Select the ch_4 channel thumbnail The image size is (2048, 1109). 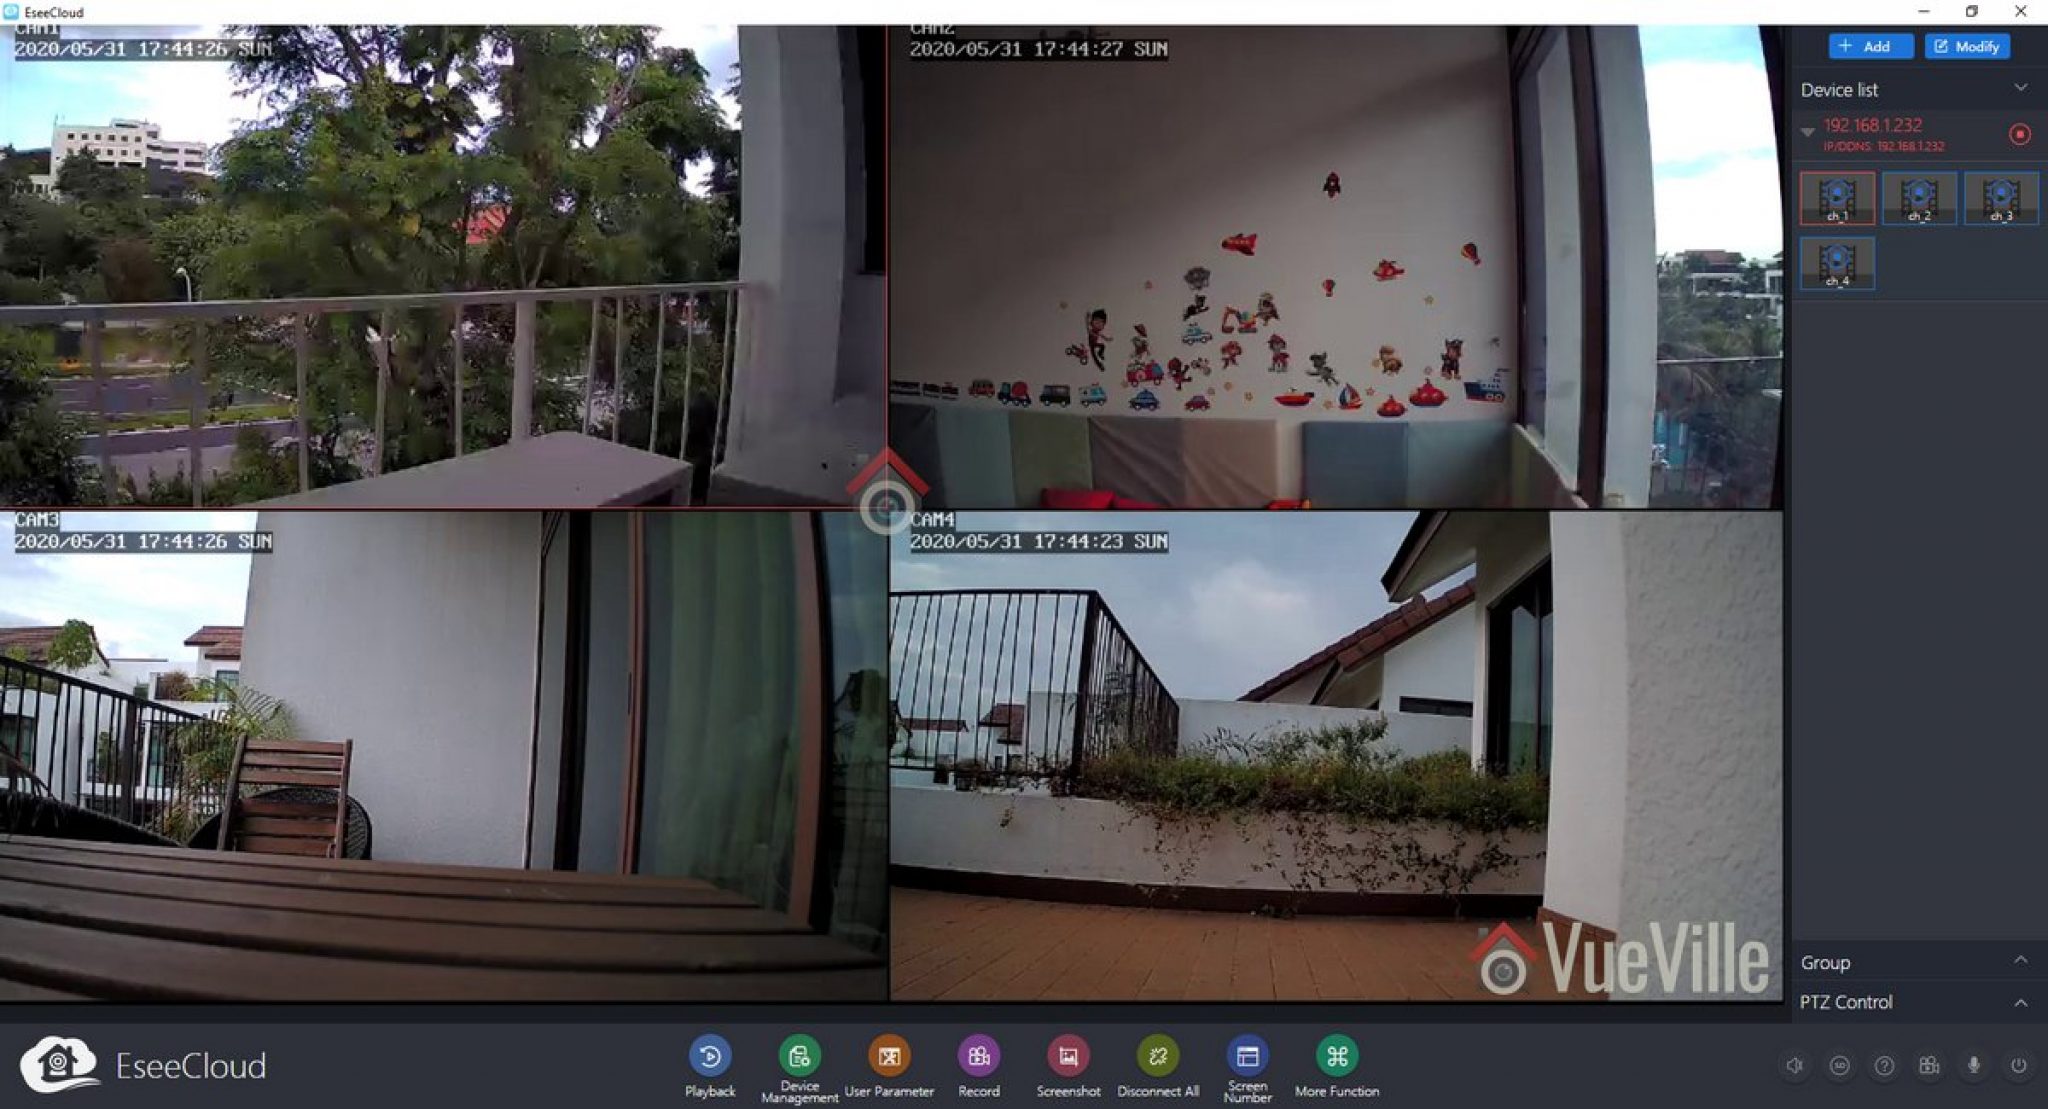coord(1836,263)
